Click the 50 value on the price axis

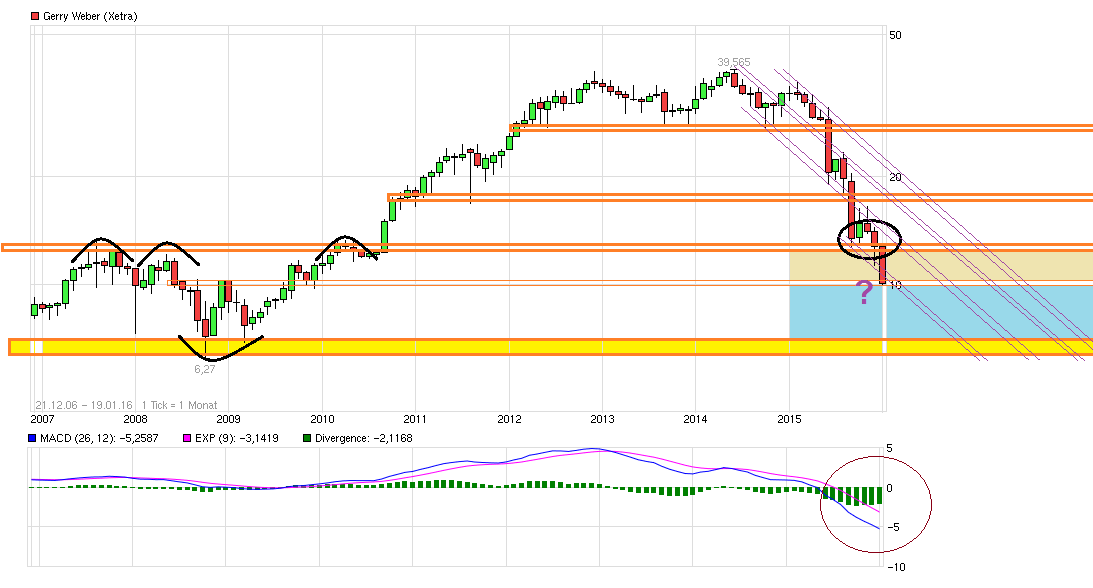point(896,33)
